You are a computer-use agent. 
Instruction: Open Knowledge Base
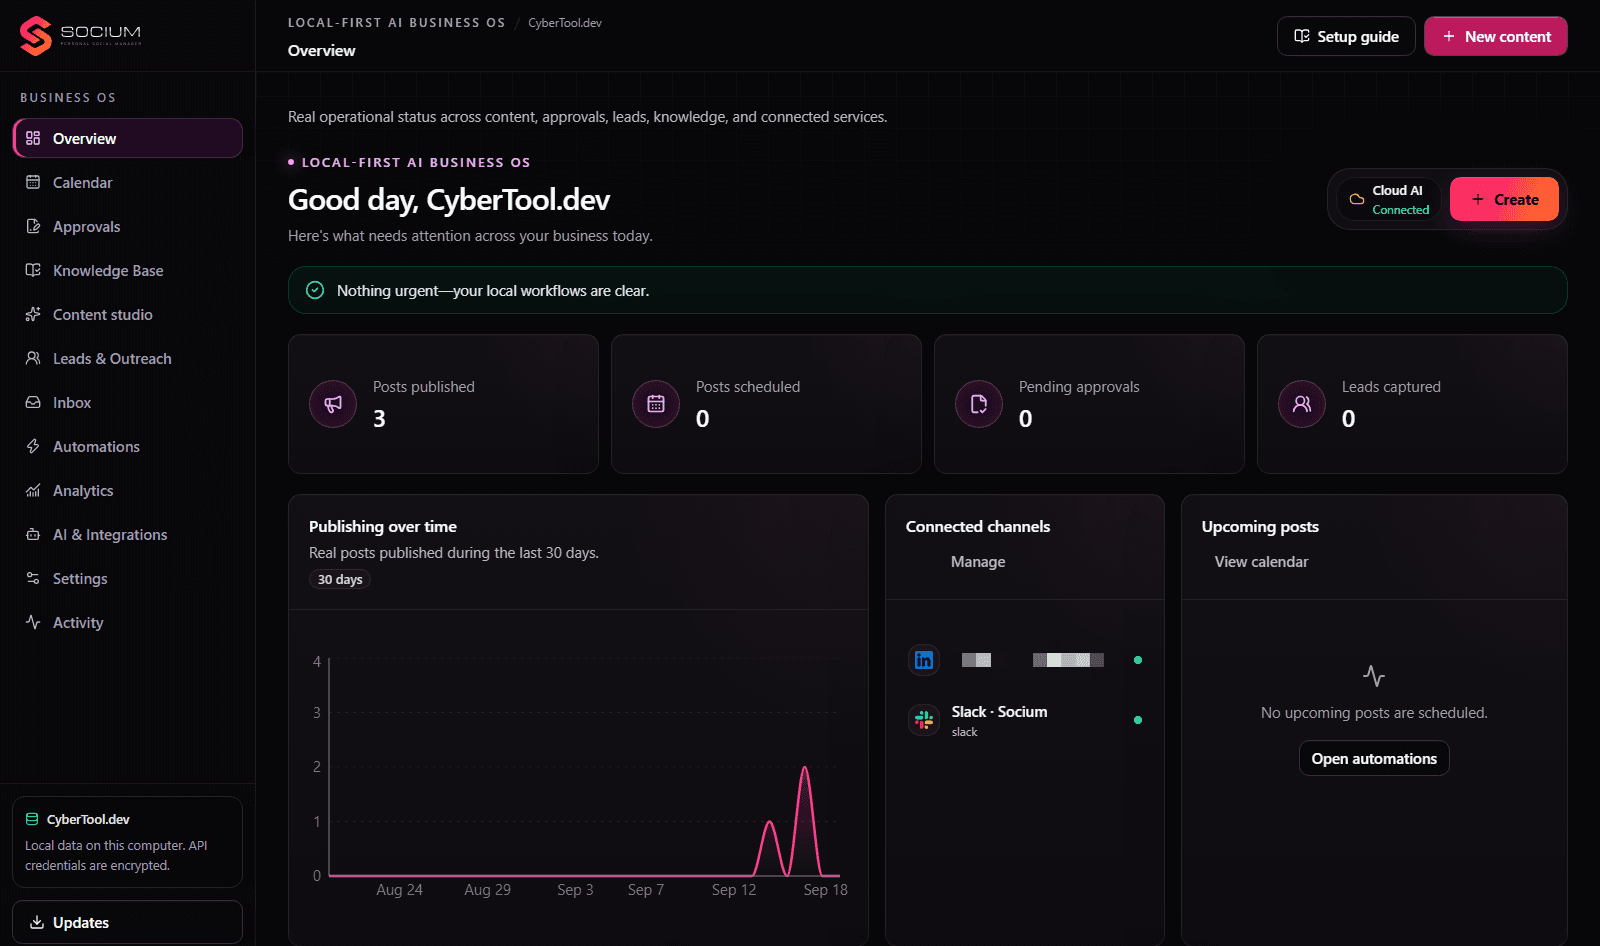(128, 270)
